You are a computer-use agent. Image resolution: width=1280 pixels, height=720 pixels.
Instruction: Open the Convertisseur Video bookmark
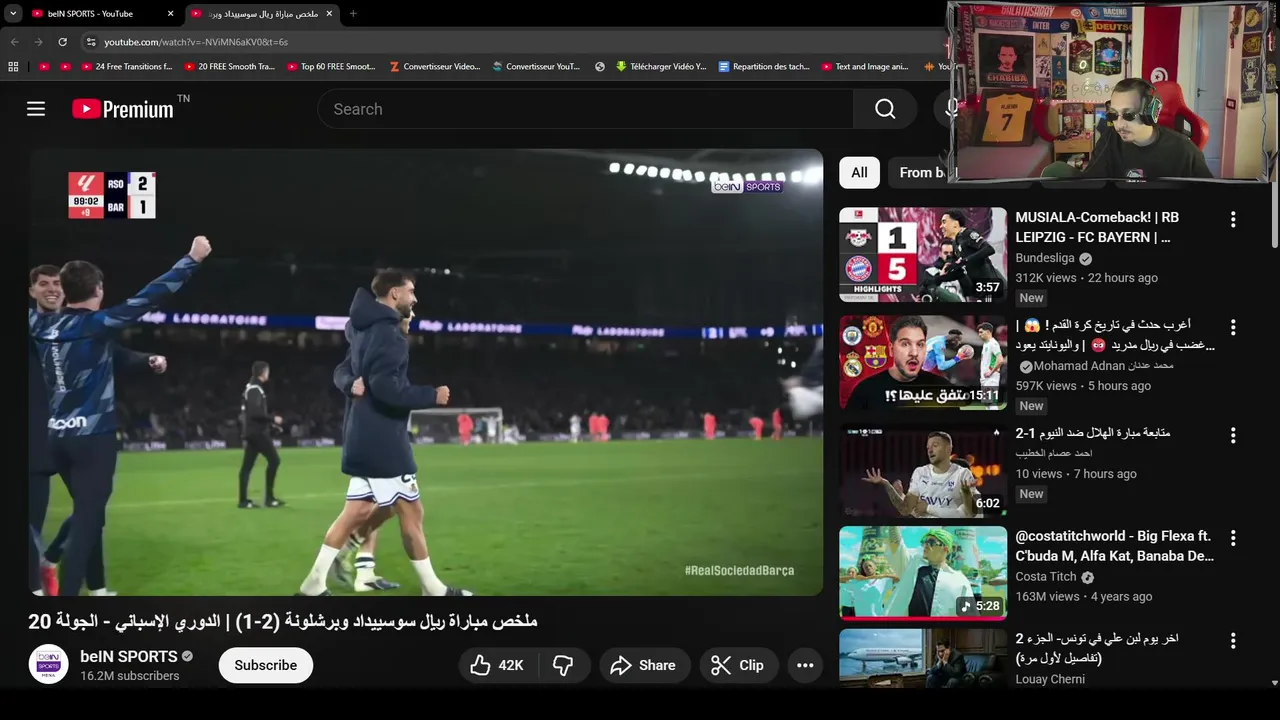[434, 67]
